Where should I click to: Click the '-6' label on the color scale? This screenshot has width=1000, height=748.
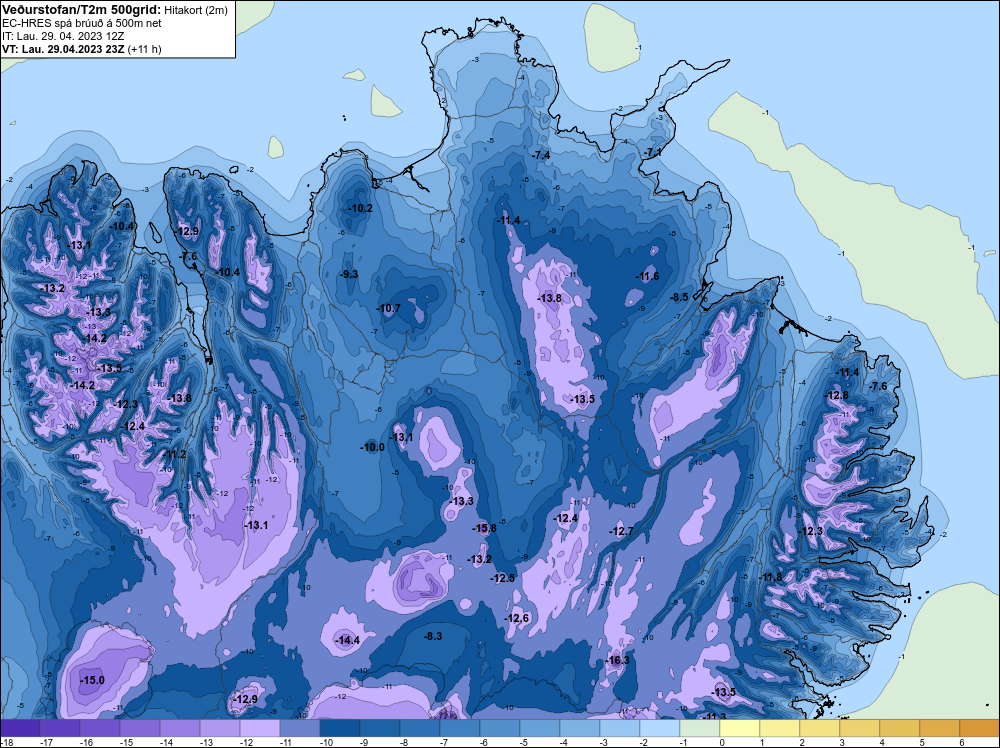click(484, 742)
